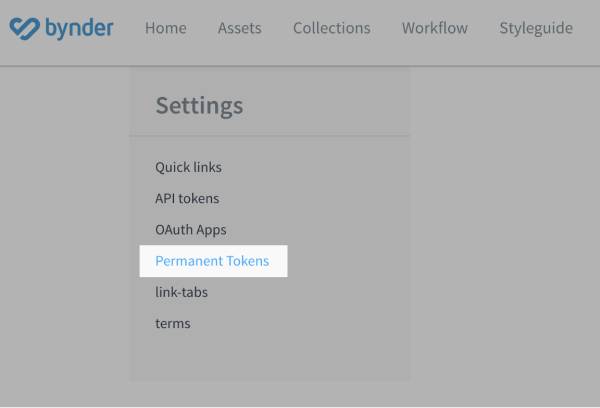Click white highlight box right of Permanent Tokens text
Screen dimensions: 600x408
[x=279, y=261]
